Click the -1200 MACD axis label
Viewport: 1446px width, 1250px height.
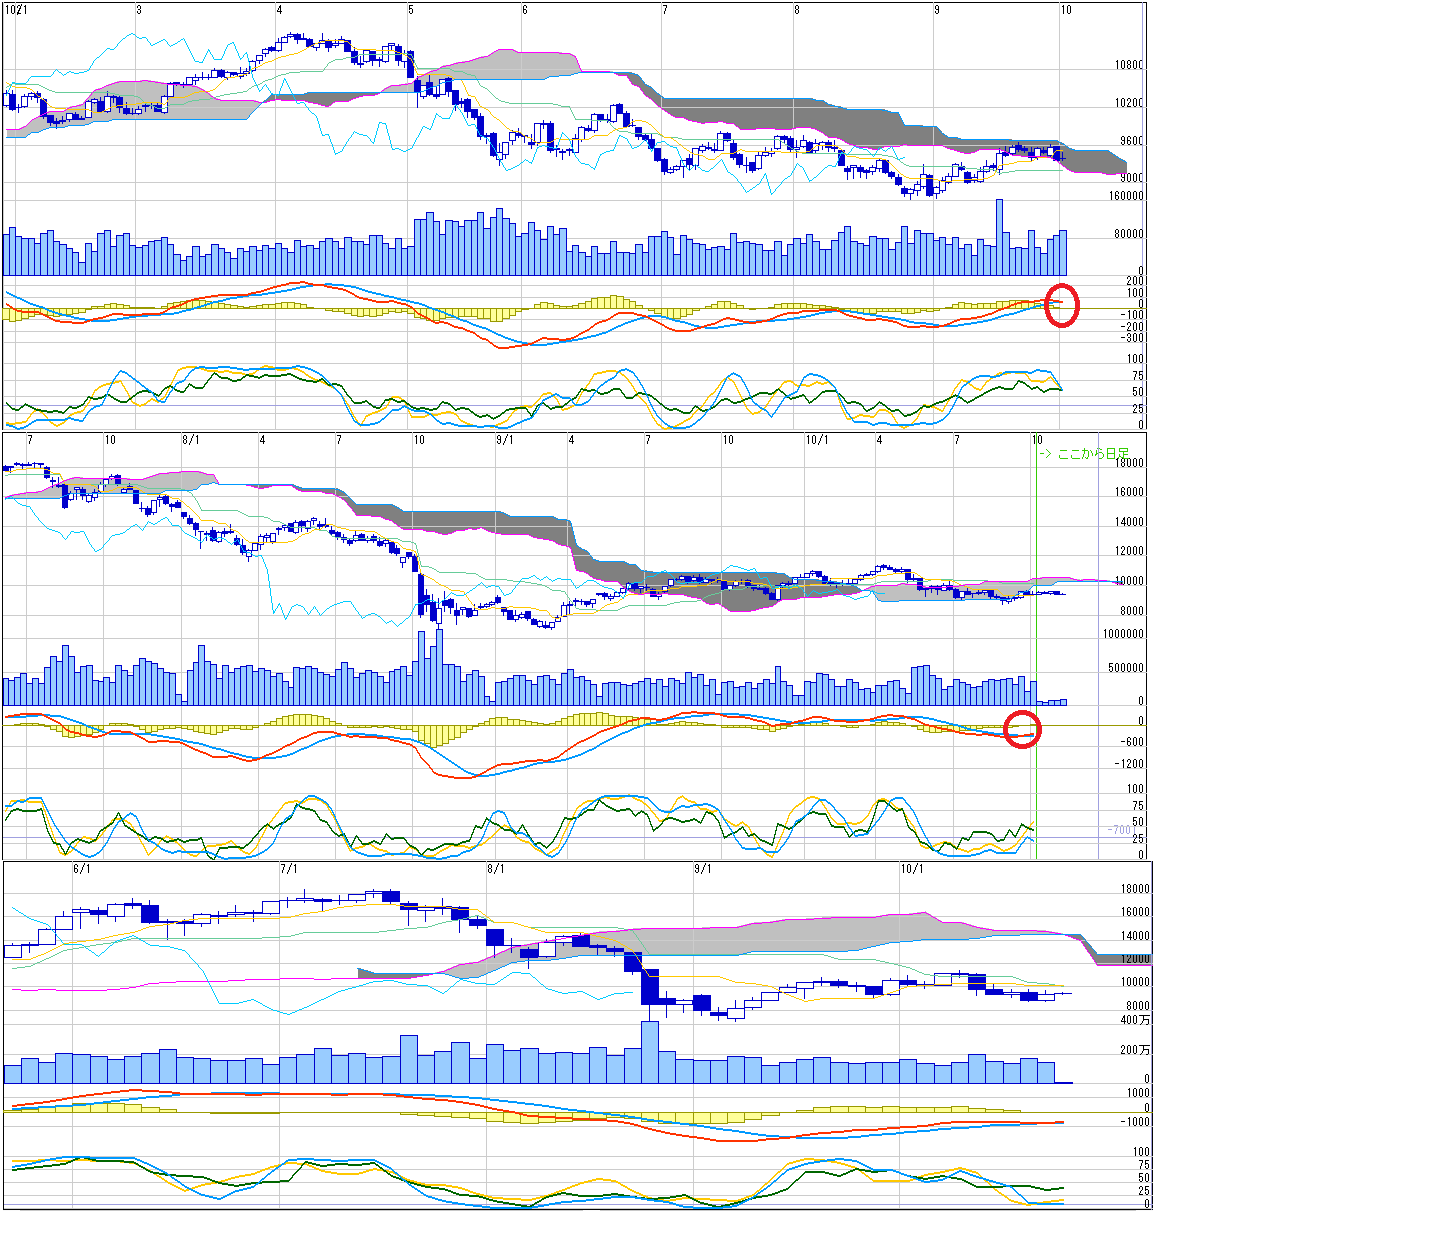(x=1130, y=764)
